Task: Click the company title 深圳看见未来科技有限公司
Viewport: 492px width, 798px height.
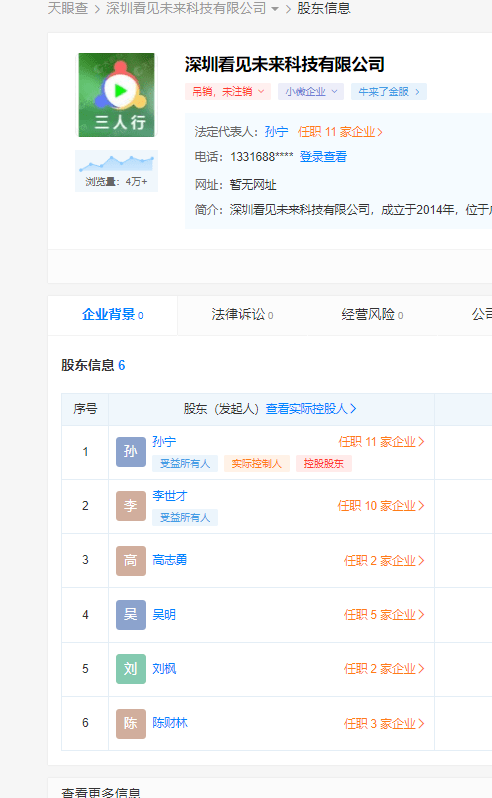Action: [284, 65]
